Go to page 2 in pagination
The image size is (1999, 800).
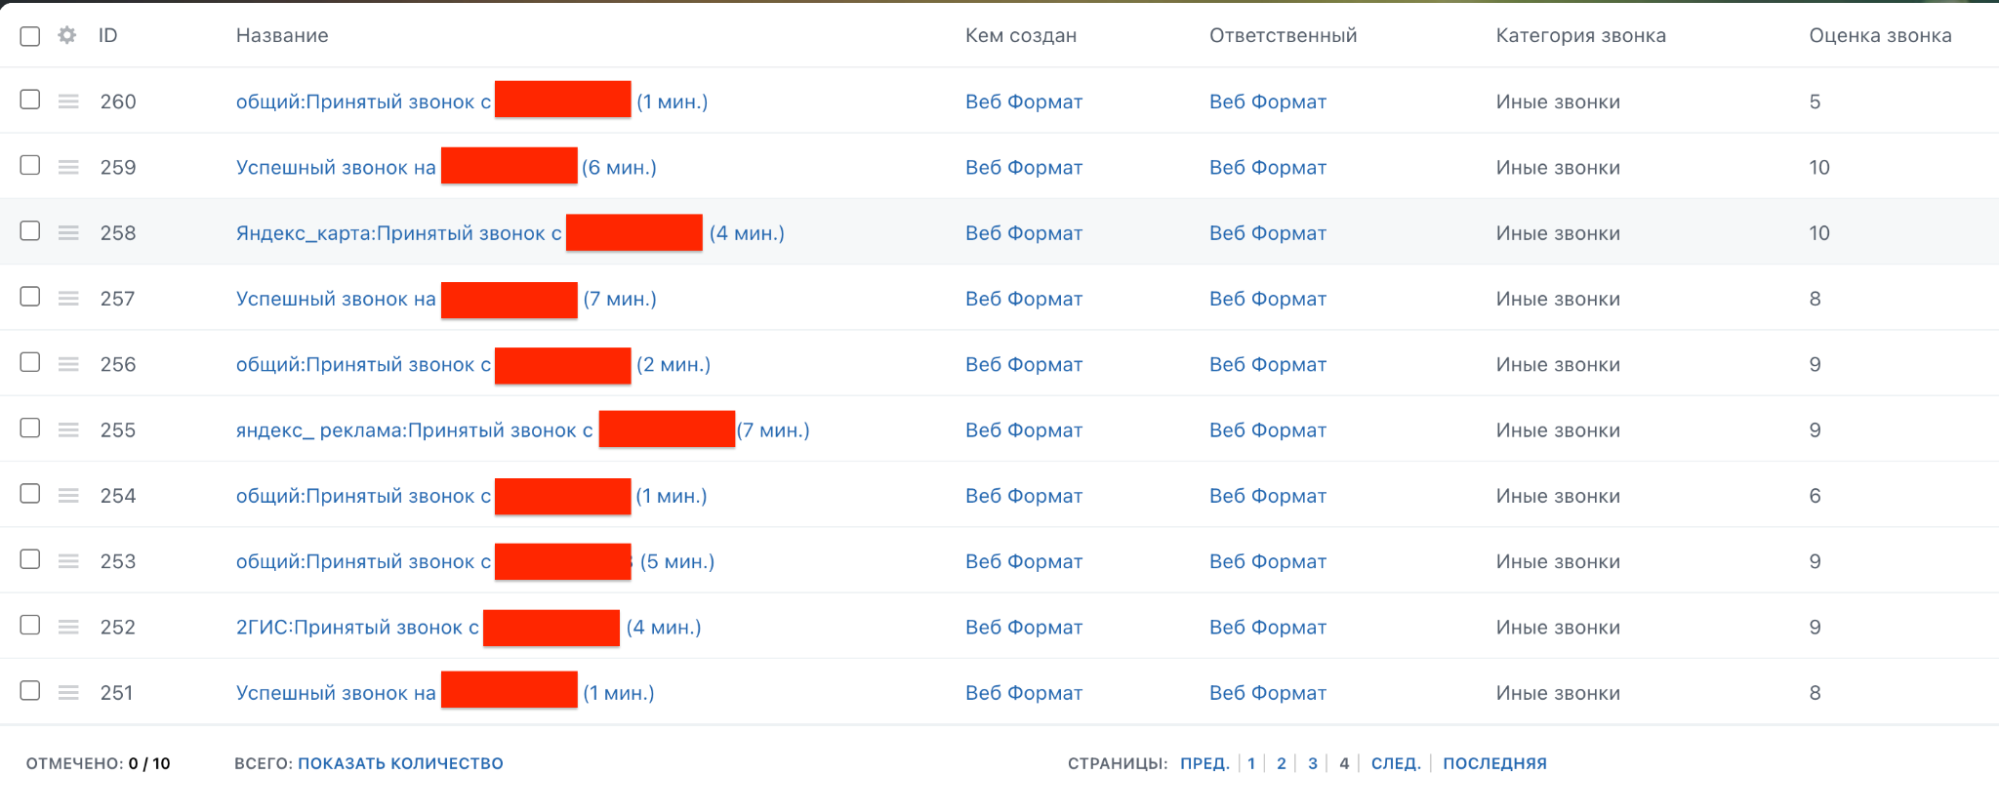coord(1281,763)
